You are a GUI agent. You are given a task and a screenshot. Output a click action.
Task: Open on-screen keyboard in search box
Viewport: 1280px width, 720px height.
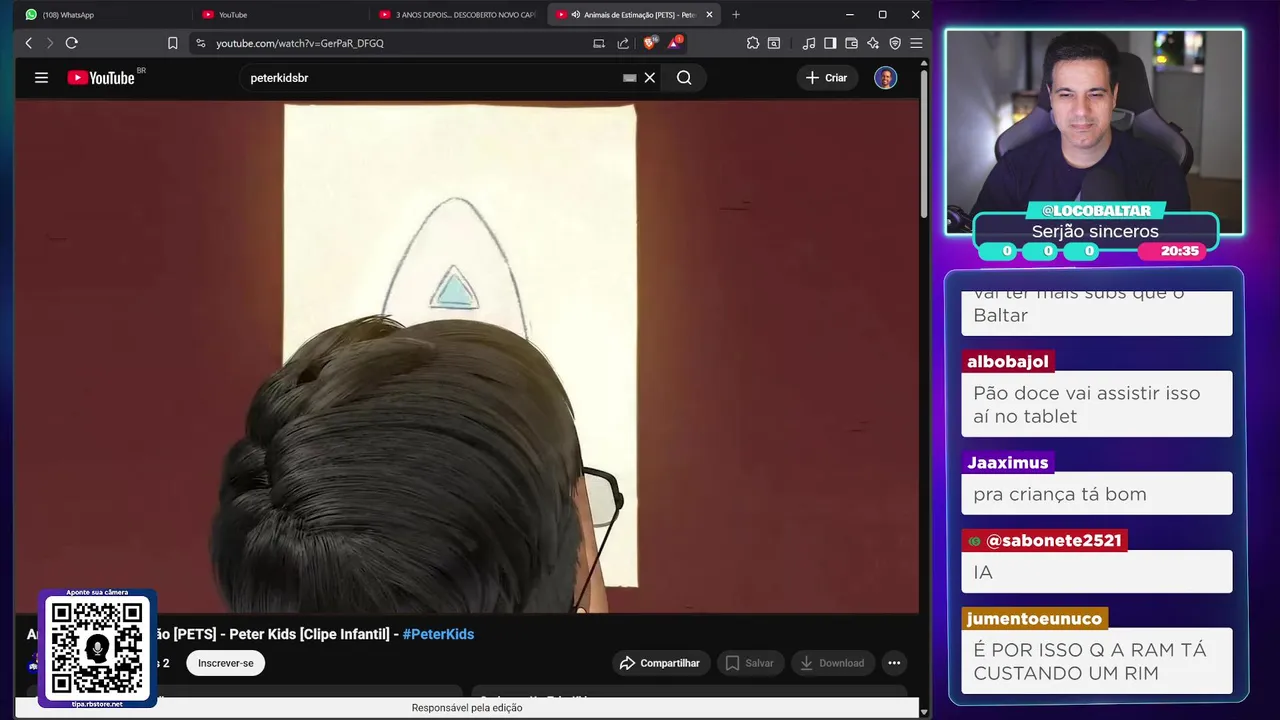point(630,77)
